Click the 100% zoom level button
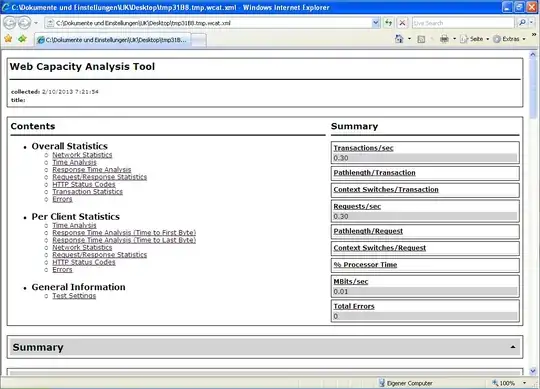 503,383
